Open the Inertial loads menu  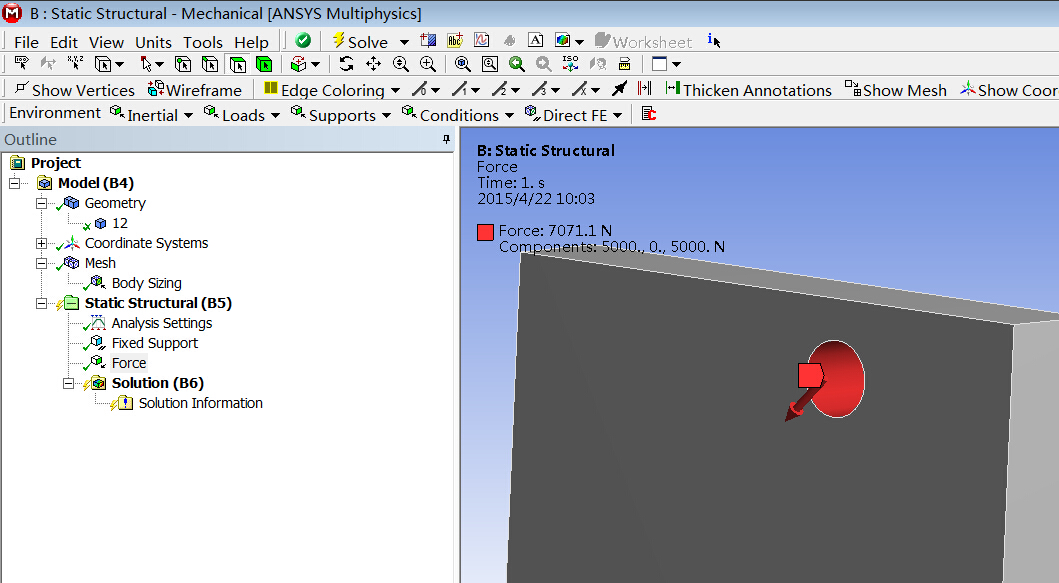[x=152, y=115]
